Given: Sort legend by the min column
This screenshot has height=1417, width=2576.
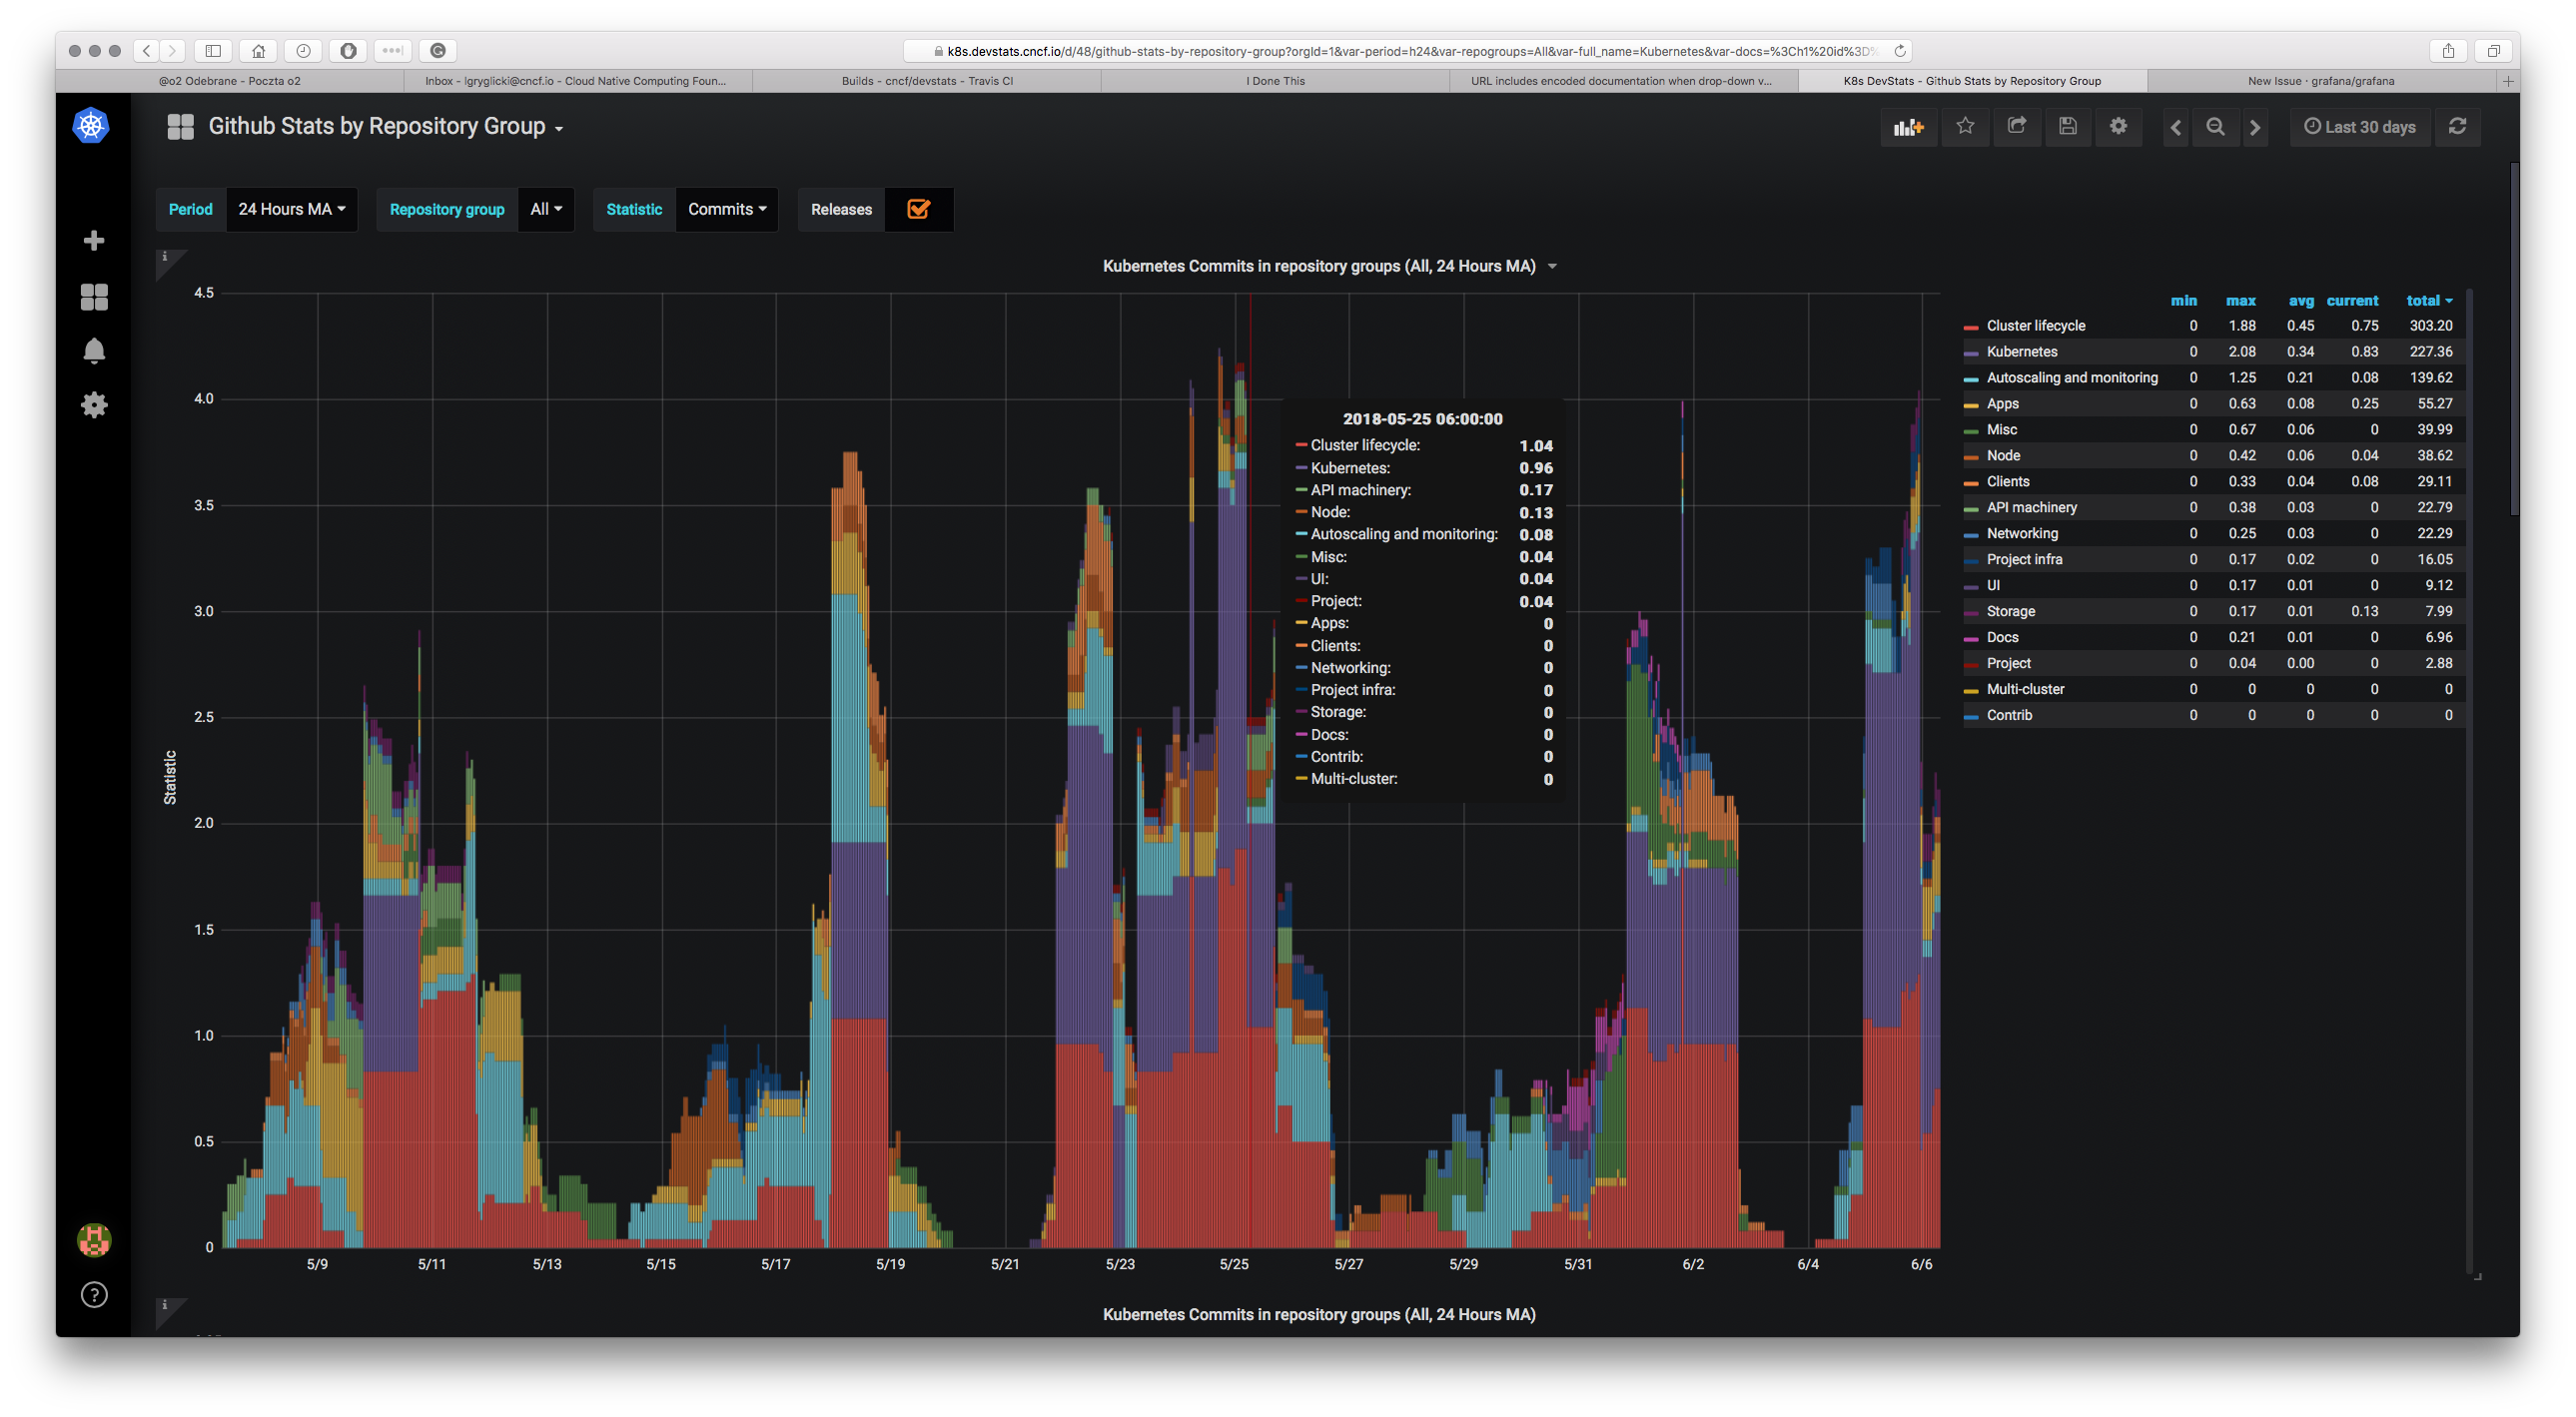Looking at the screenshot, I should pyautogui.click(x=2183, y=300).
